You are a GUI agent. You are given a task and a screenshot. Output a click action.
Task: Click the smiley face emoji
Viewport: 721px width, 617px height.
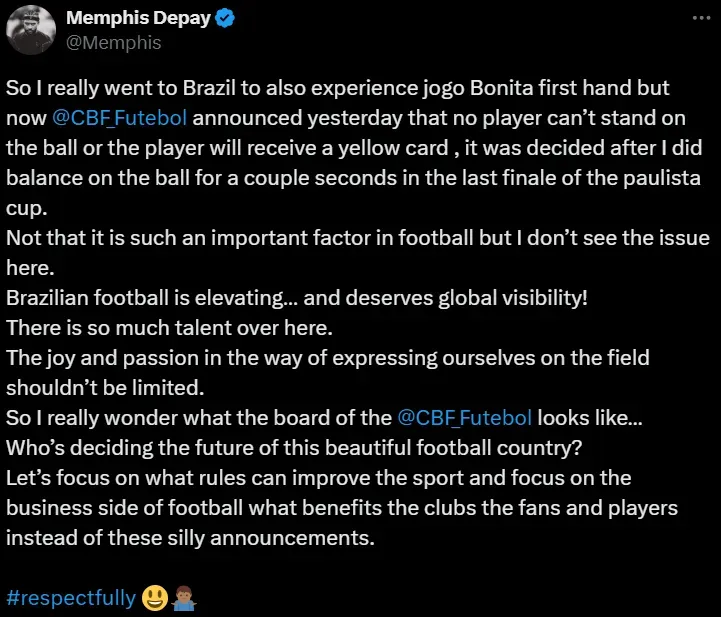155,597
